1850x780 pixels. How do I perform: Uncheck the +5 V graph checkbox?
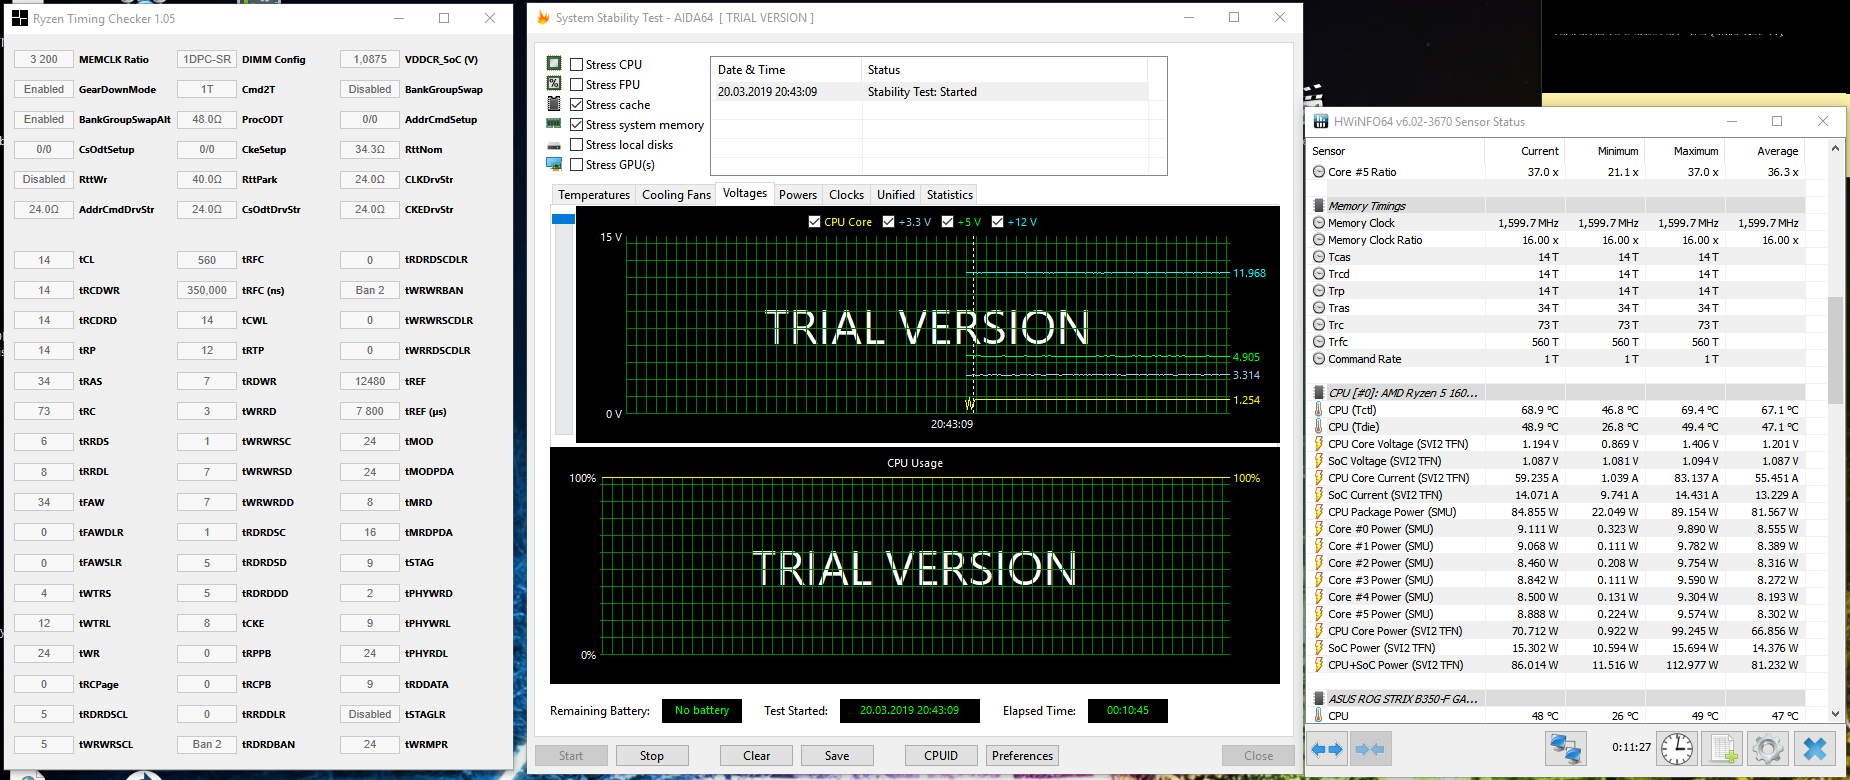pos(947,222)
